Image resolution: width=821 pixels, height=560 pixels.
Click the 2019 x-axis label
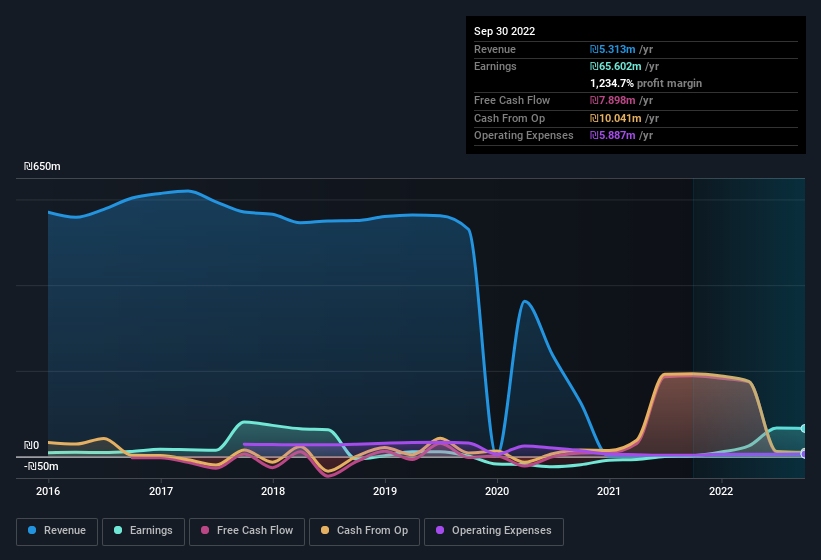click(385, 491)
